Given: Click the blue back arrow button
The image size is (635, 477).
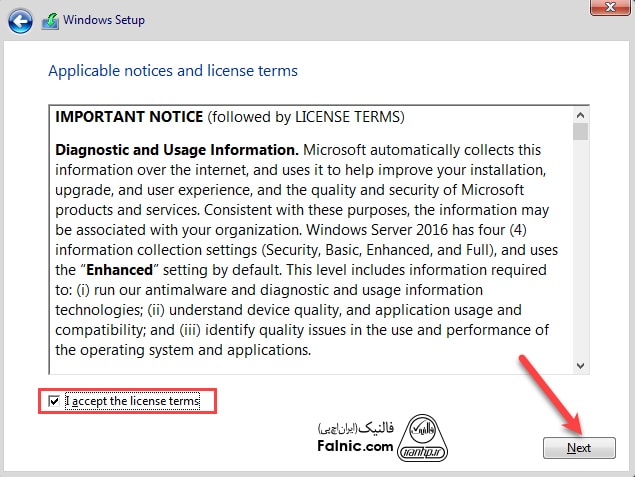Looking at the screenshot, I should (22, 20).
